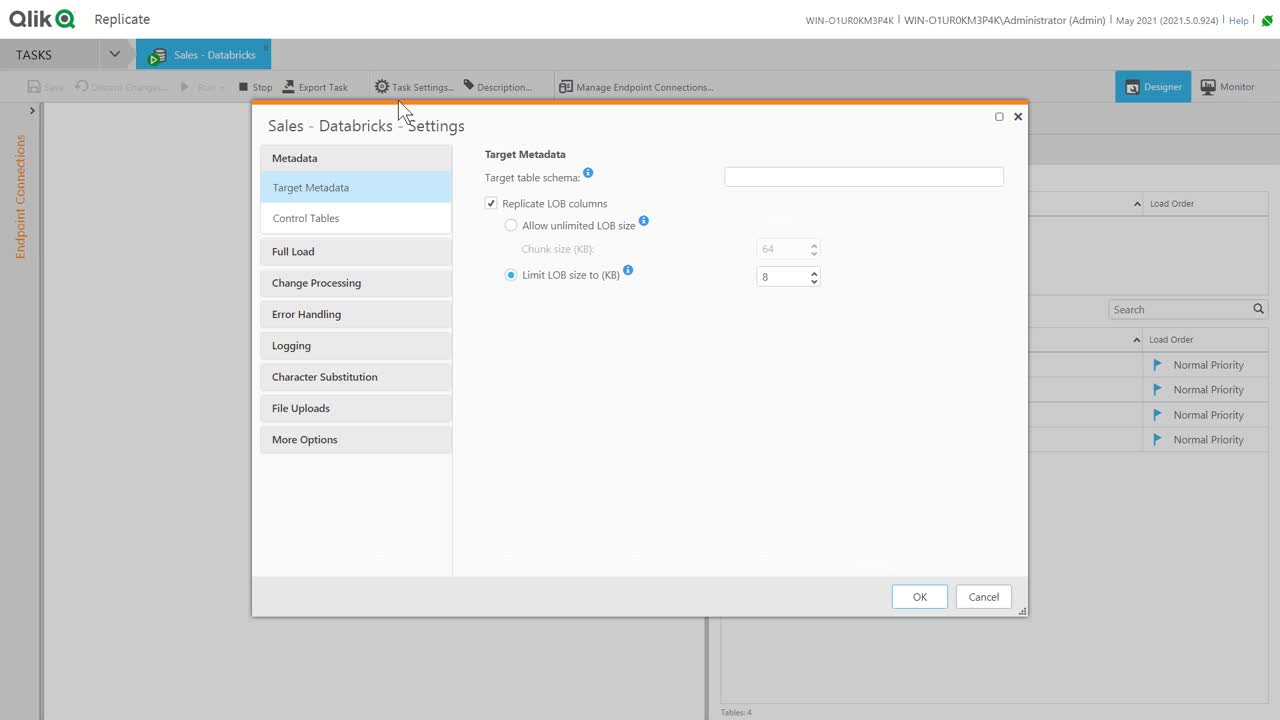Open the Sales - Databricks task tab
The height and width of the screenshot is (720, 1280).
point(203,55)
